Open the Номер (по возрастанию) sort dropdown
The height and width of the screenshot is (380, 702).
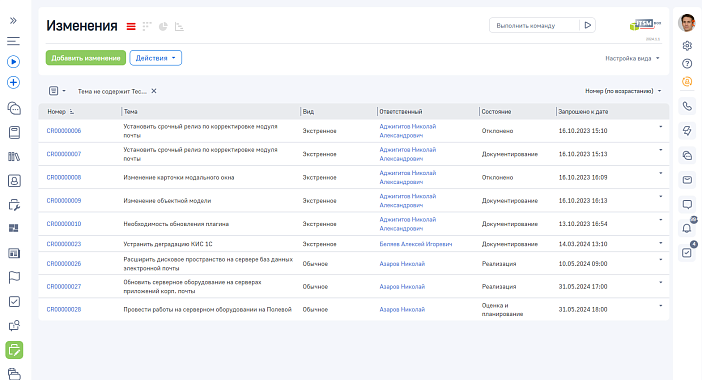tap(623, 91)
